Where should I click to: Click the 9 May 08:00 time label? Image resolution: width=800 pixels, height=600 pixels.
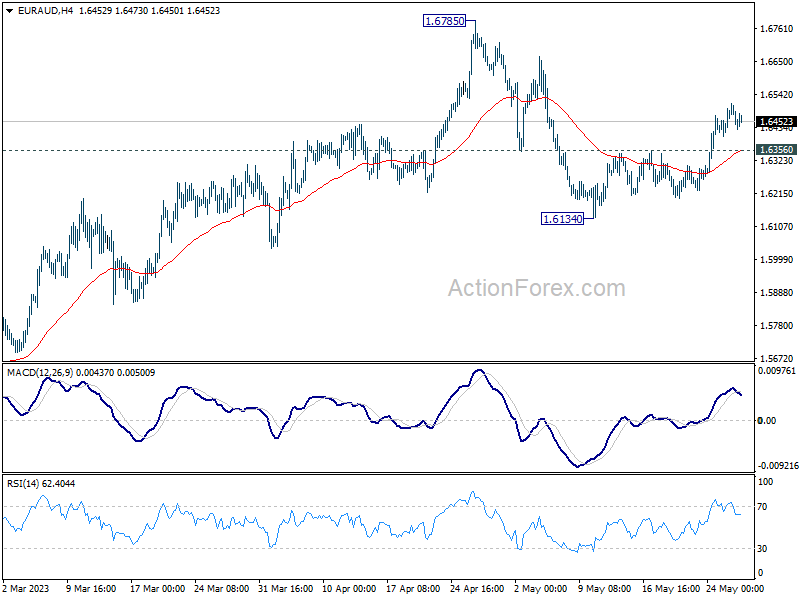[x=605, y=589]
